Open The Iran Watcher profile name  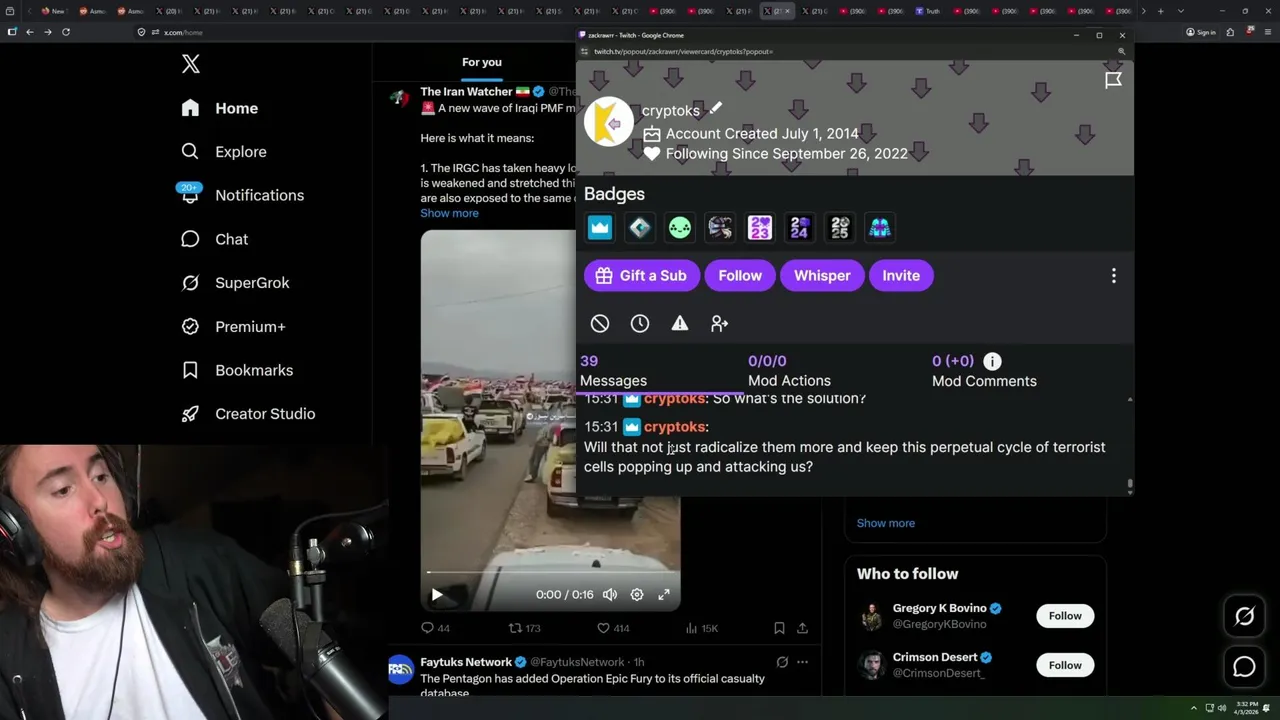[466, 92]
